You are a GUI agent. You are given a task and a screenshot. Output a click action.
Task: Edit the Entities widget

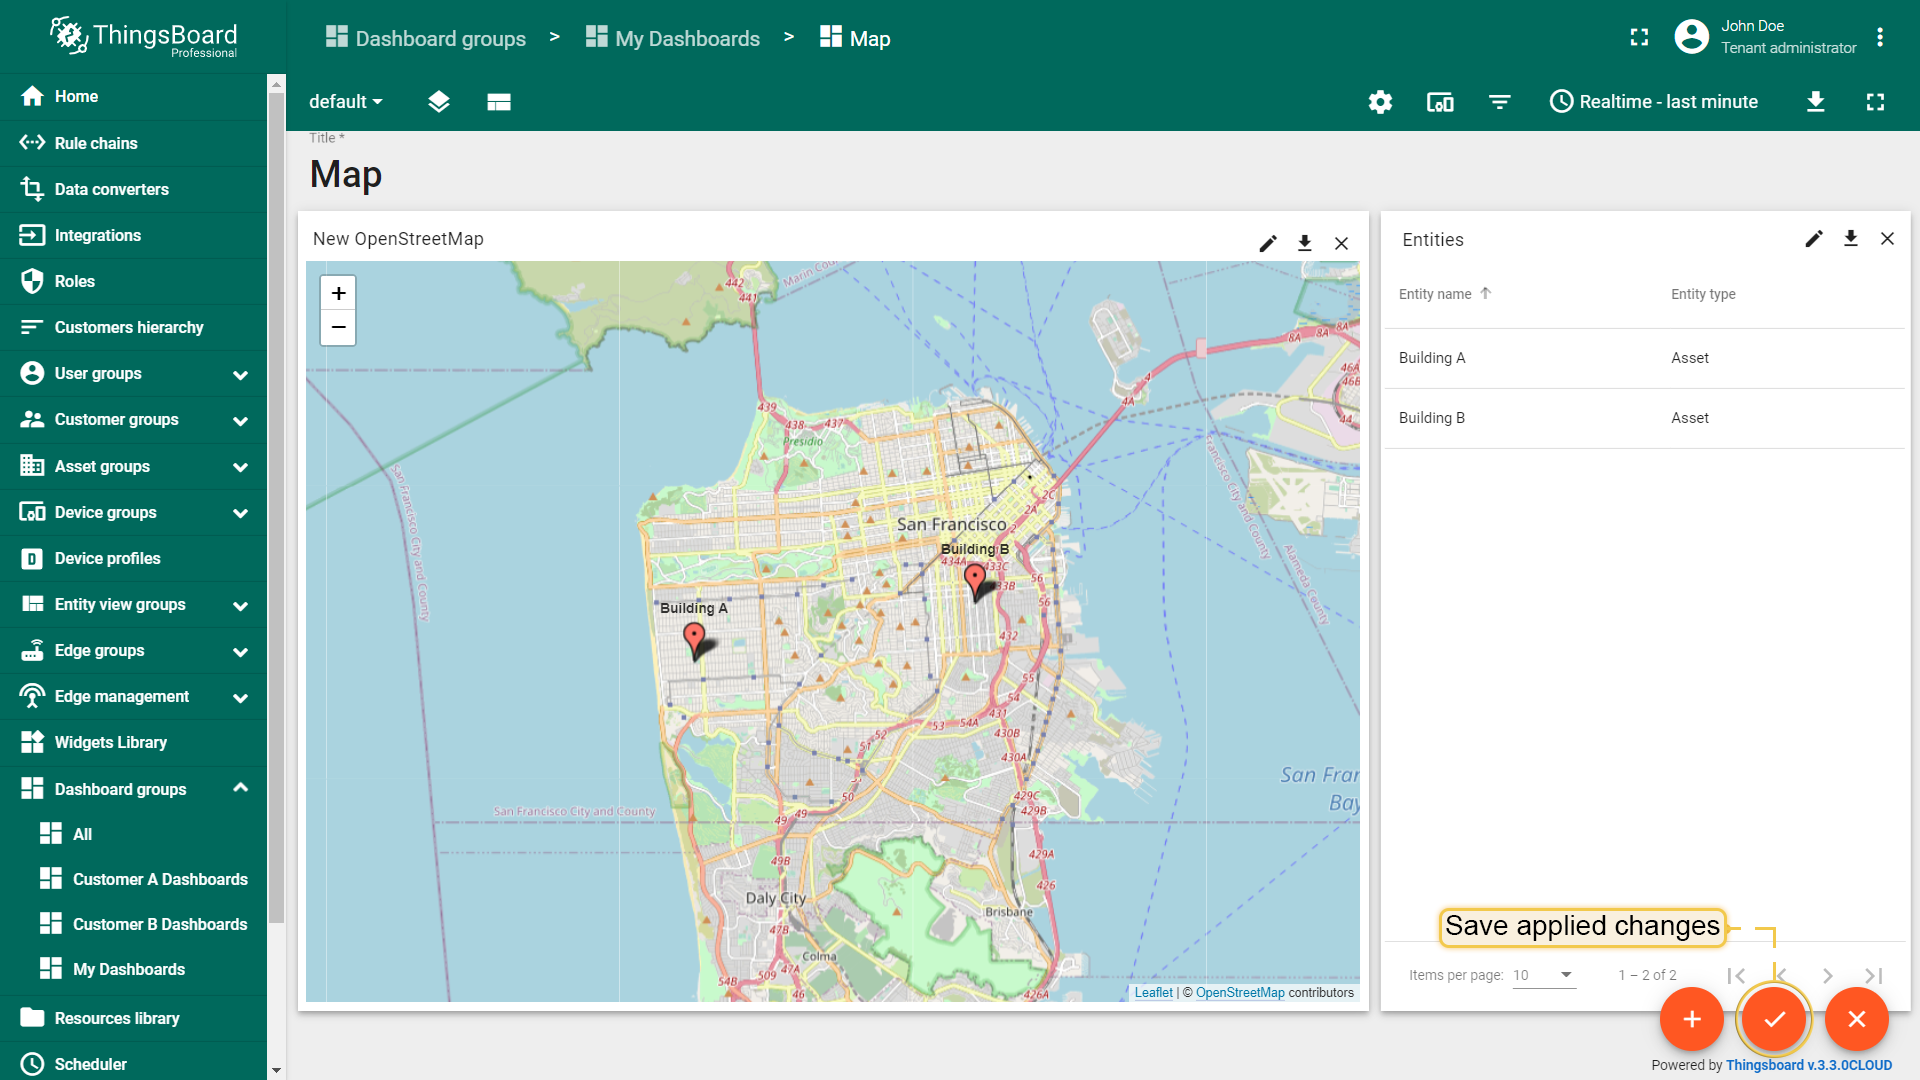tap(1814, 238)
